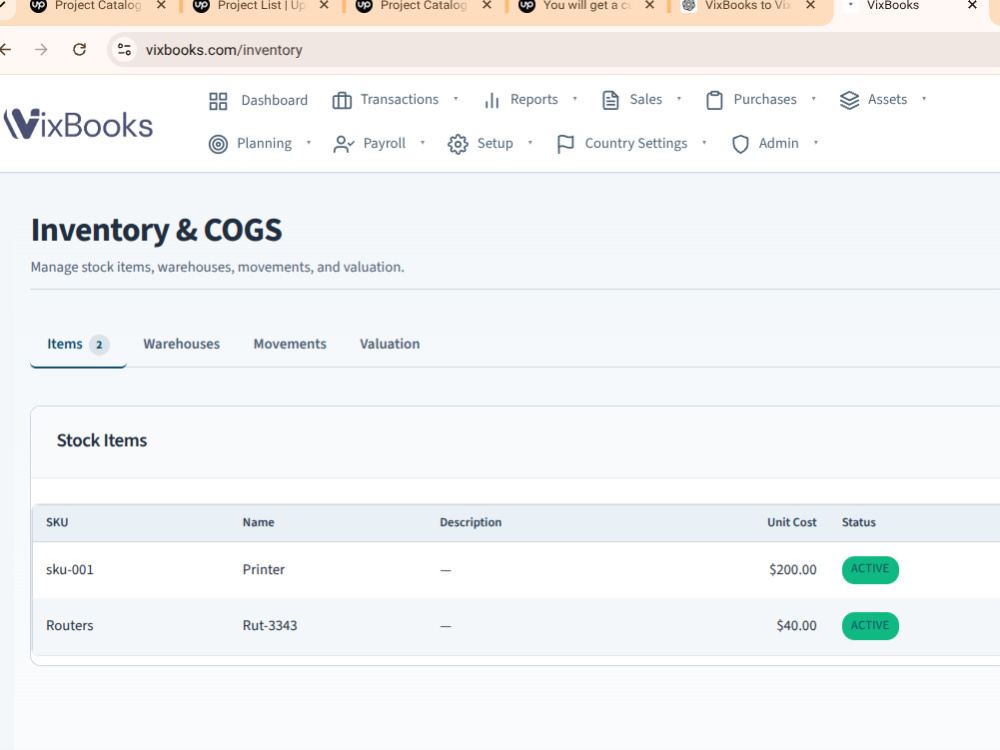Expand the Payroll dropdown arrow

(422, 143)
